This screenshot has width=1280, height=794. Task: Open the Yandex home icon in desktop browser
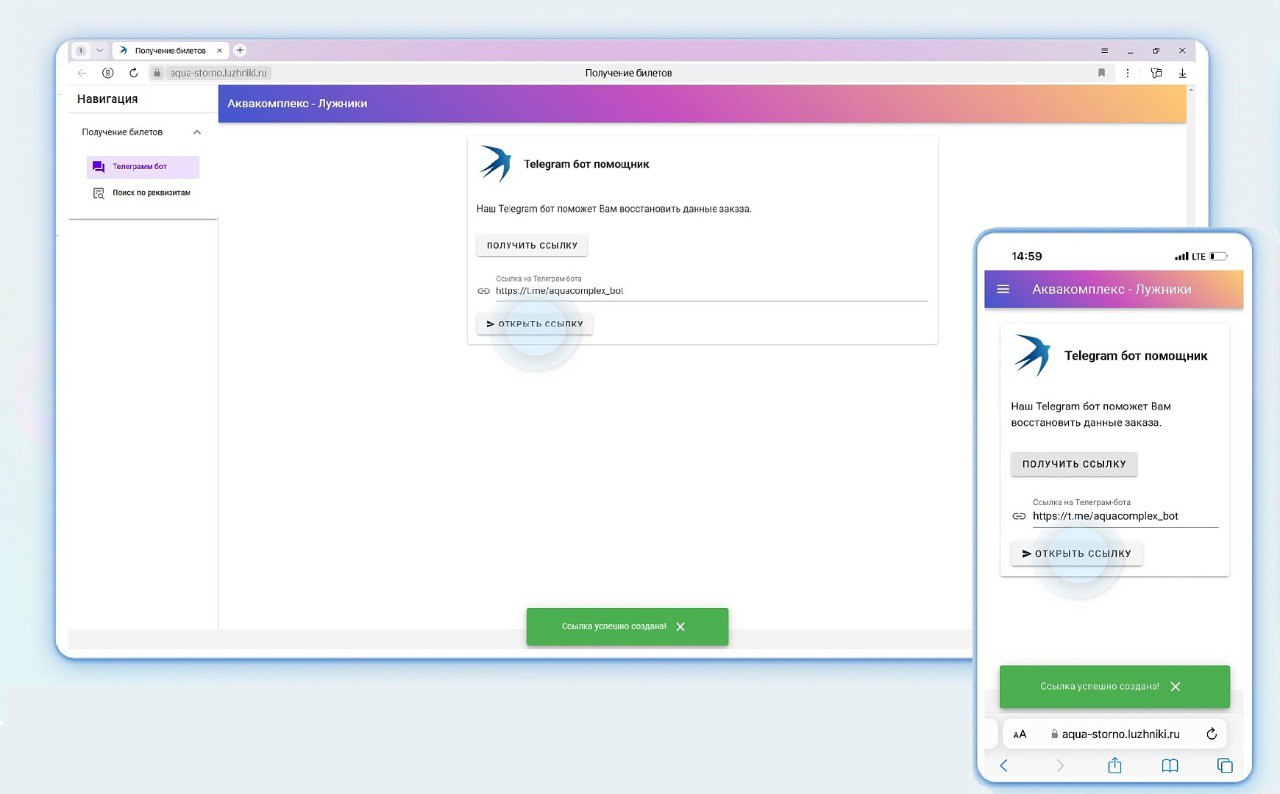pyautogui.click(x=108, y=73)
